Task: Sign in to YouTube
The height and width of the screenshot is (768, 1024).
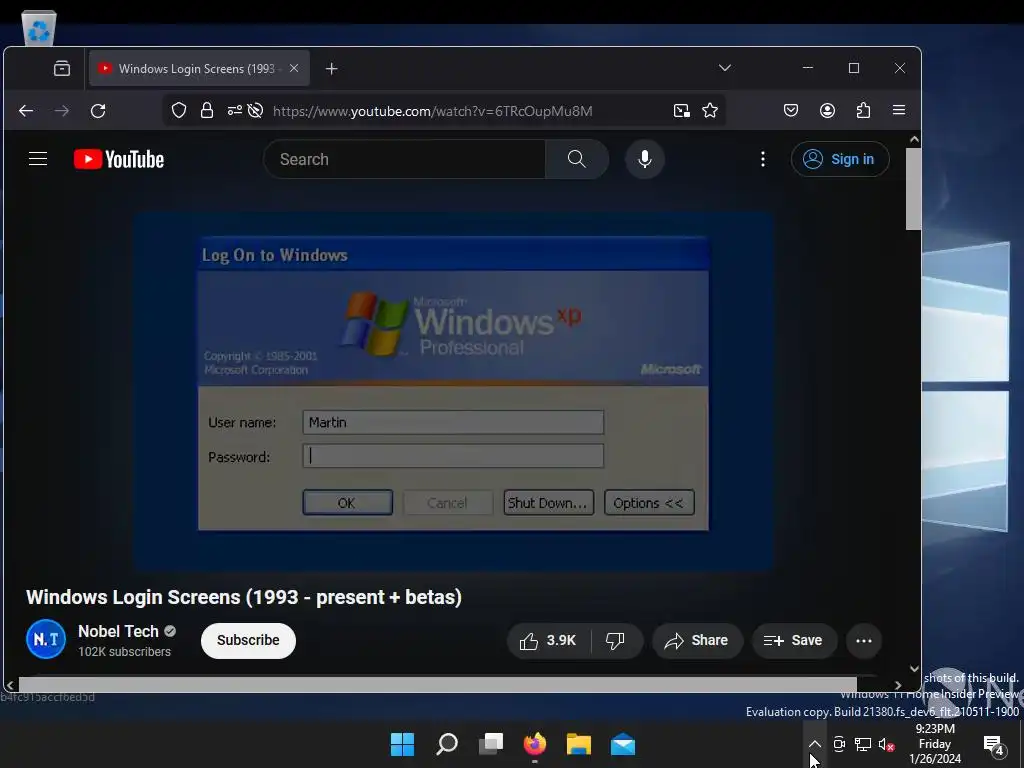Action: 840,159
